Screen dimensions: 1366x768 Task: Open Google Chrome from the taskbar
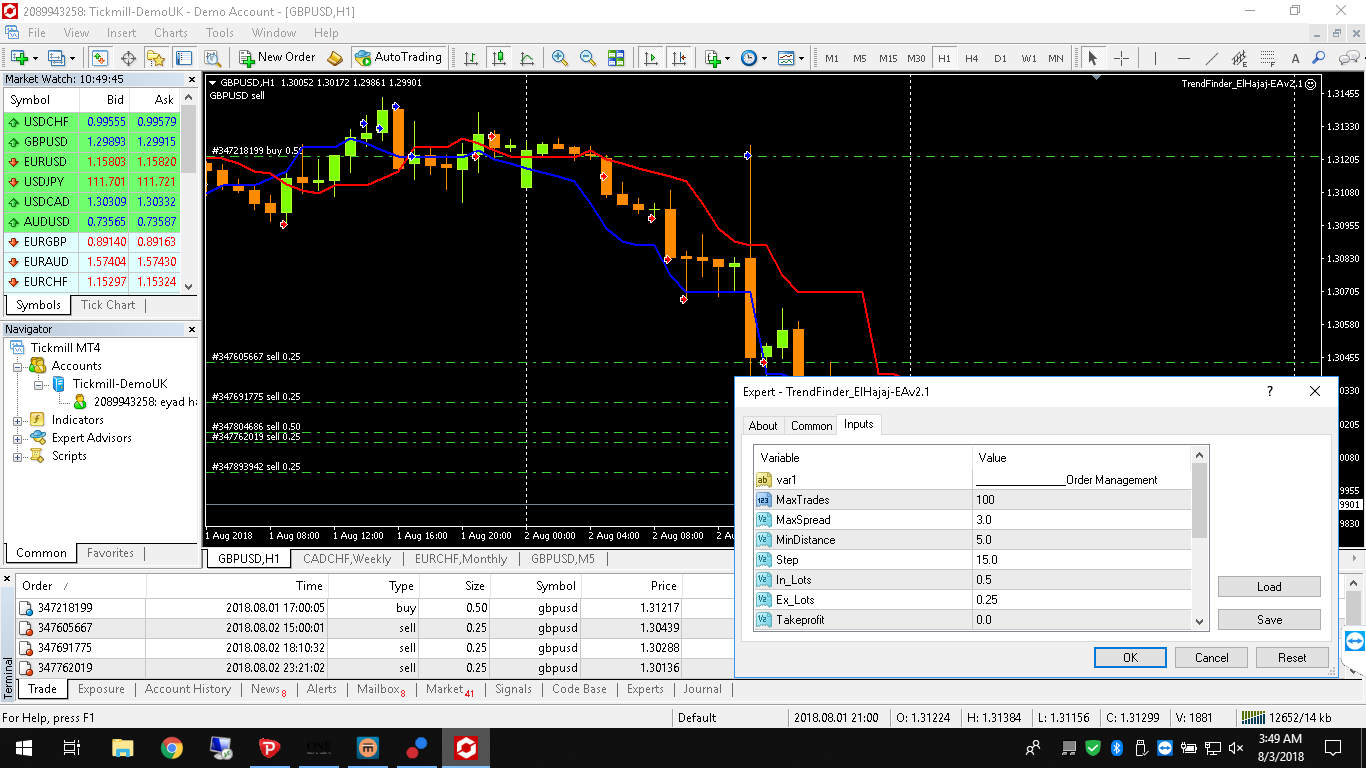coord(172,747)
